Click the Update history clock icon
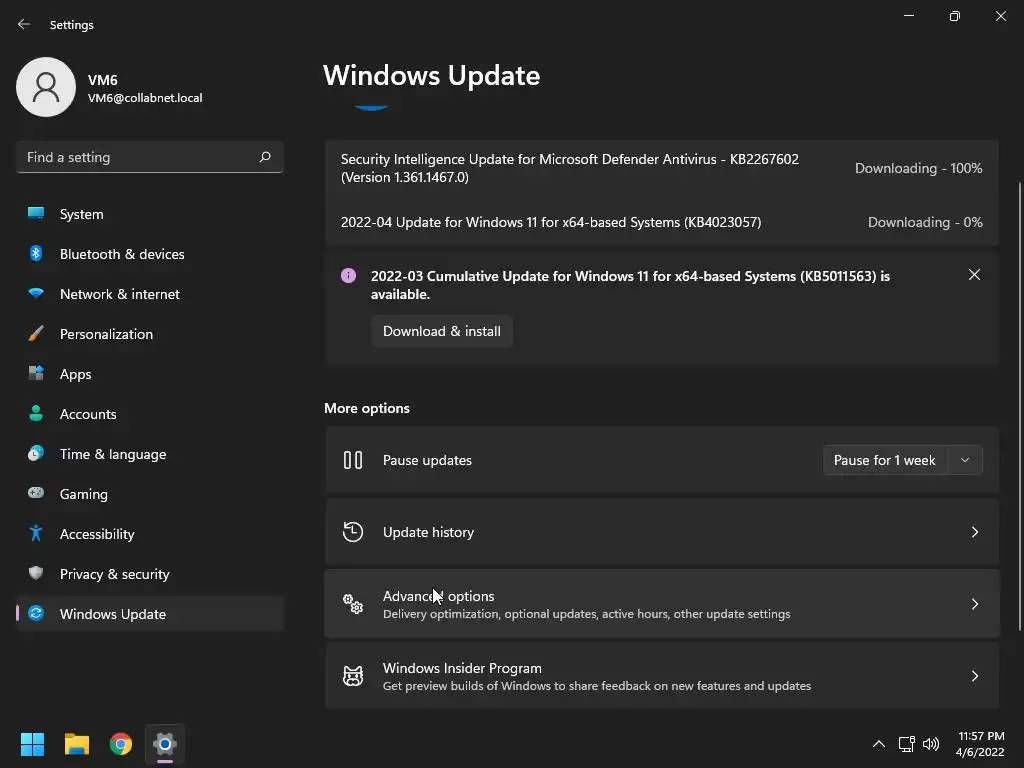The height and width of the screenshot is (768, 1024). (353, 532)
